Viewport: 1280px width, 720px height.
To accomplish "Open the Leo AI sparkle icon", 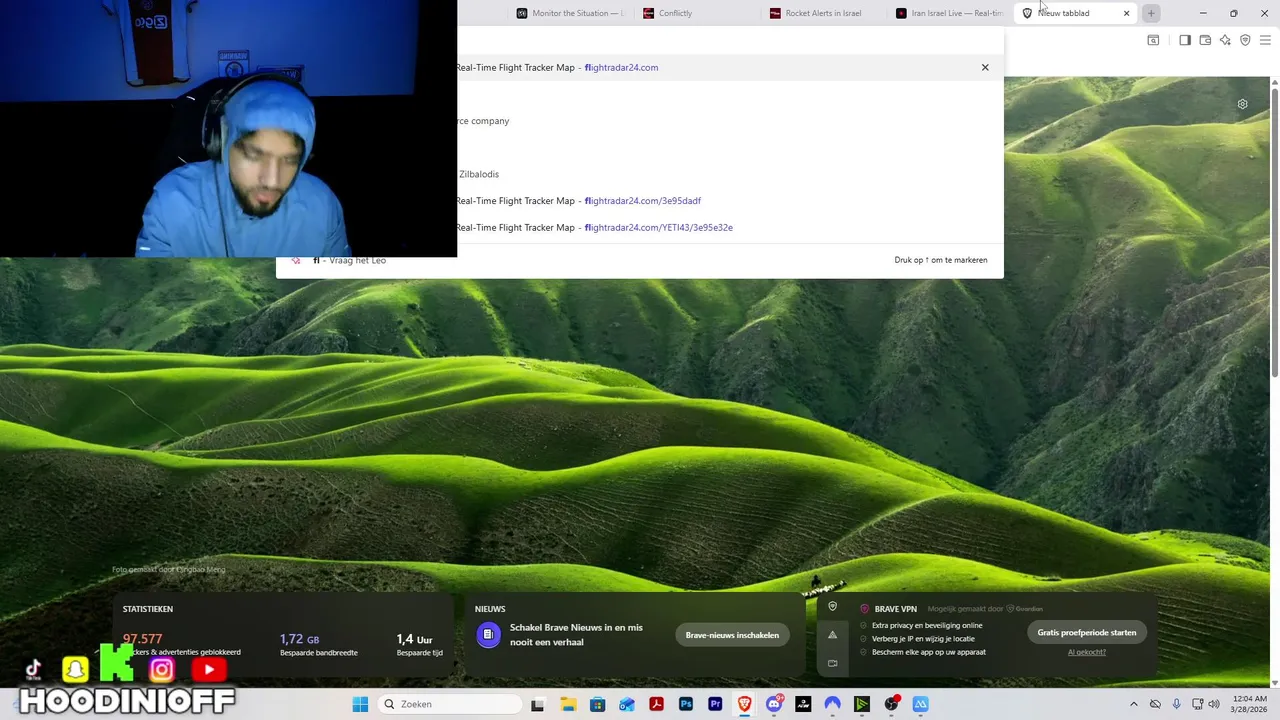I will [x=1225, y=40].
